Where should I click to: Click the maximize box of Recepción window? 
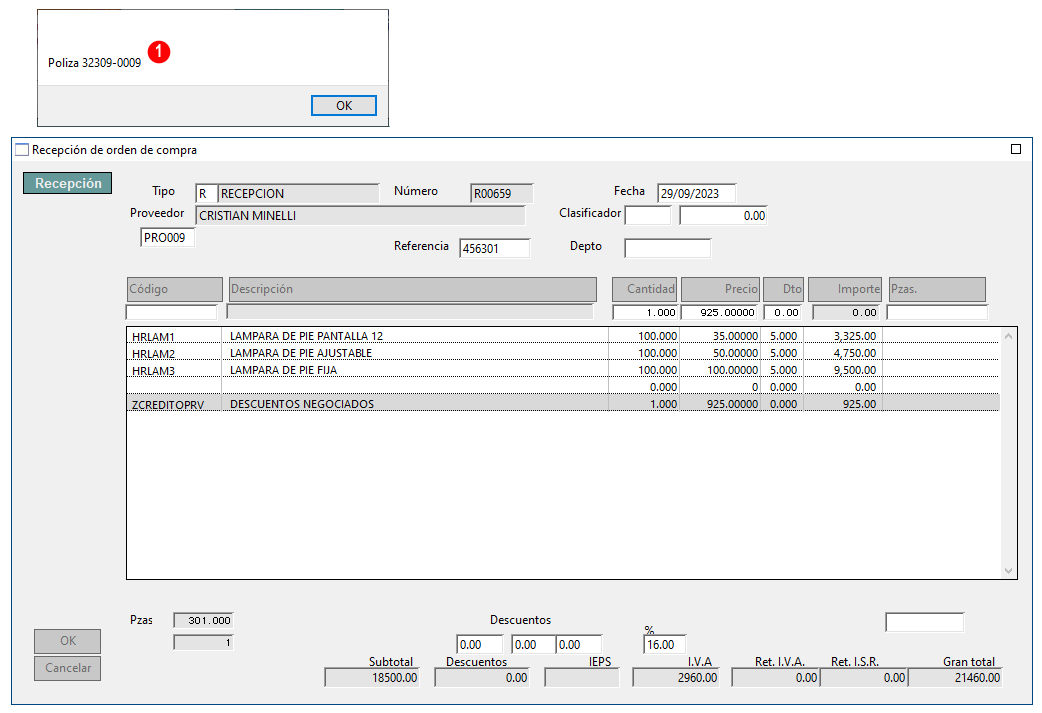pyautogui.click(x=1015, y=150)
